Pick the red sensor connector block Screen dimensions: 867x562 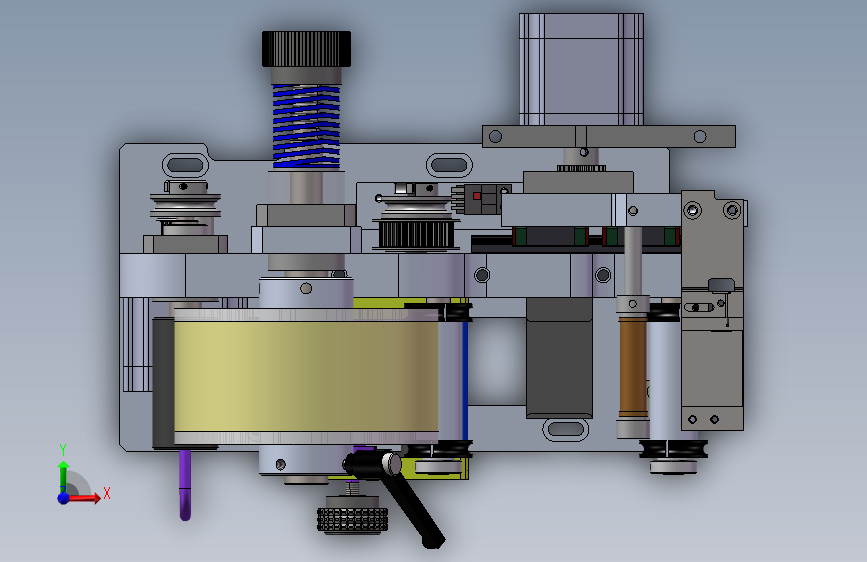pyautogui.click(x=481, y=199)
